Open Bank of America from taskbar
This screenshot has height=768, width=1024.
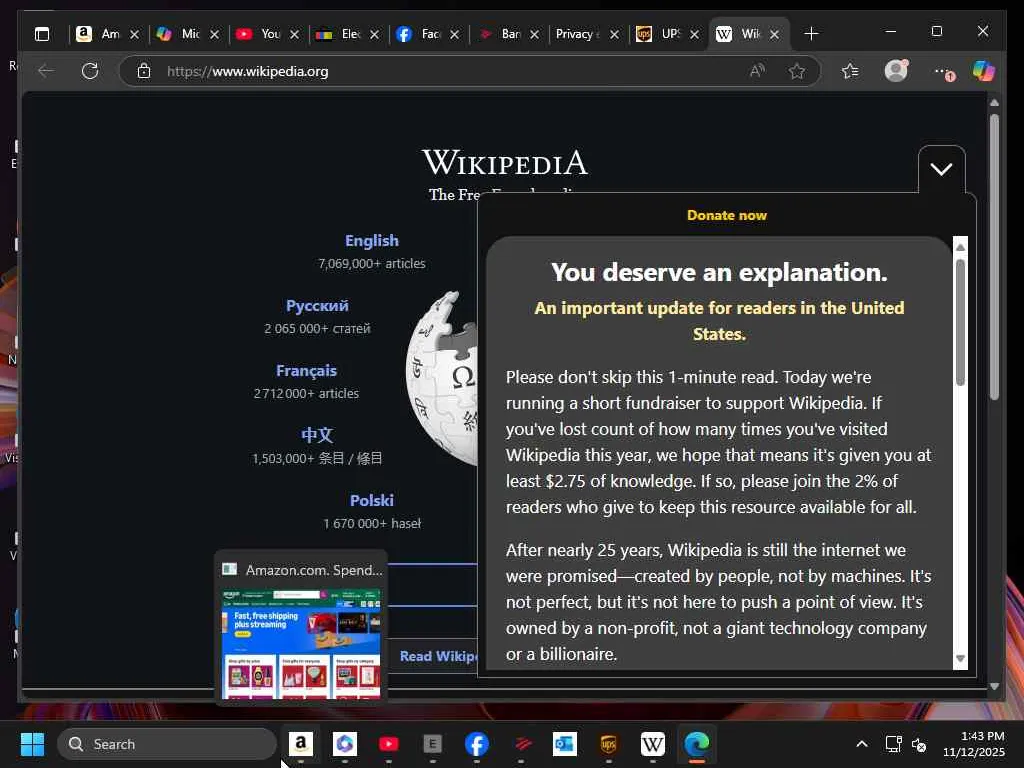pos(521,744)
